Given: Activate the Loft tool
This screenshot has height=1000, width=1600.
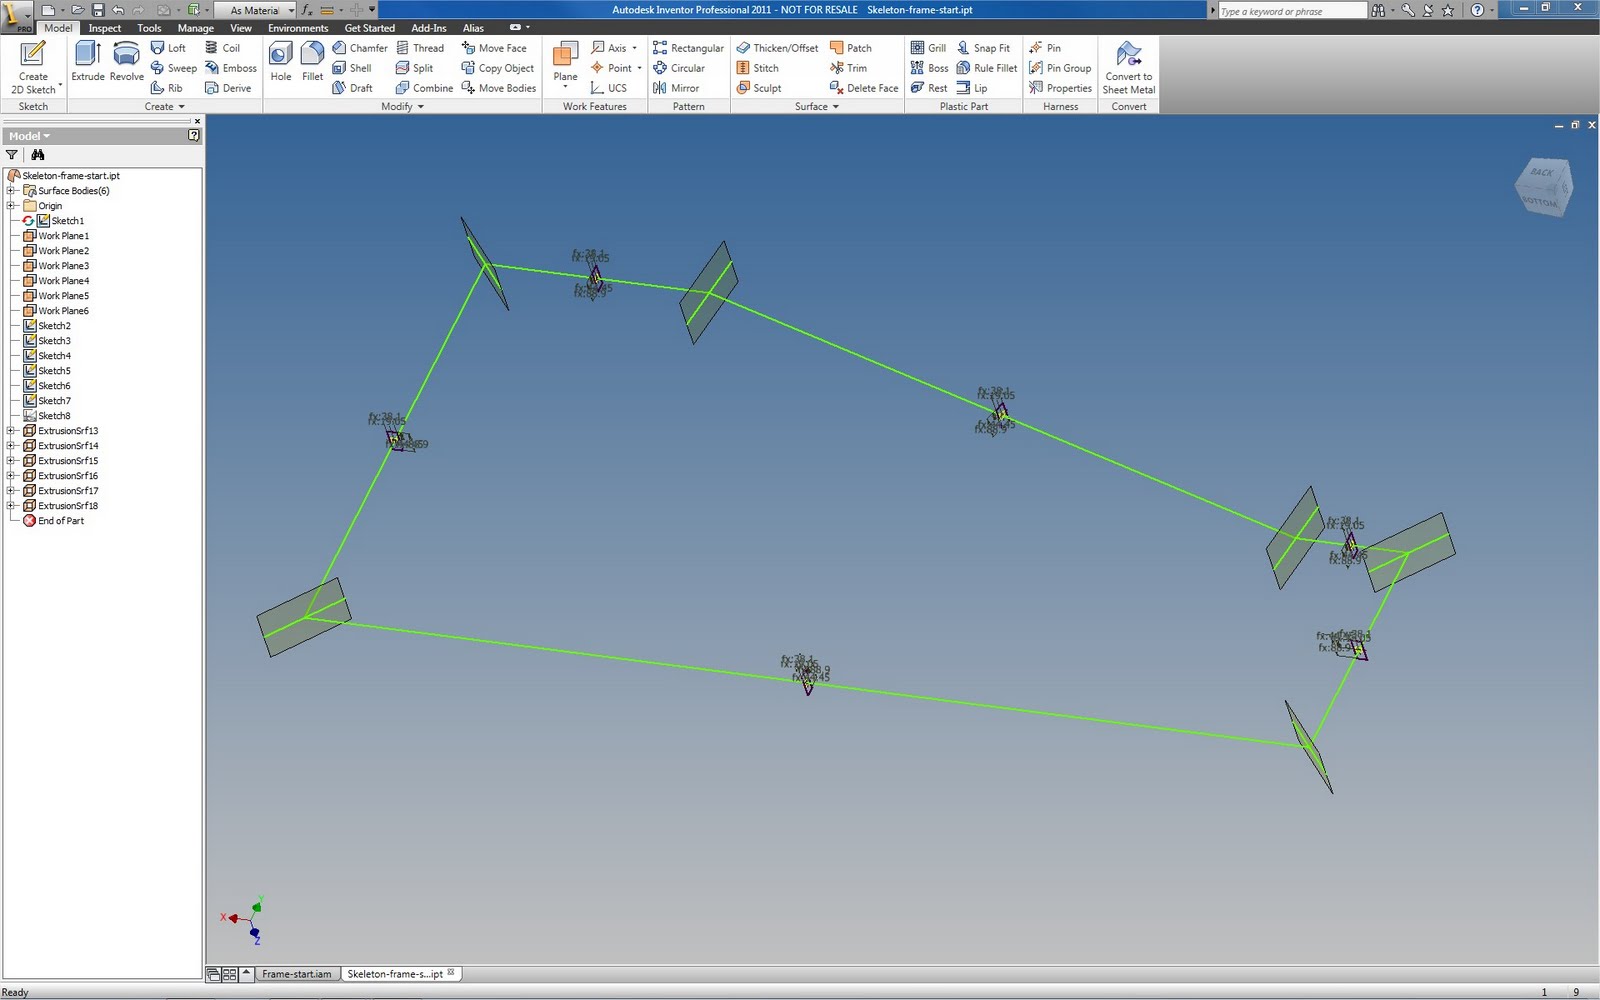Looking at the screenshot, I should [x=170, y=47].
